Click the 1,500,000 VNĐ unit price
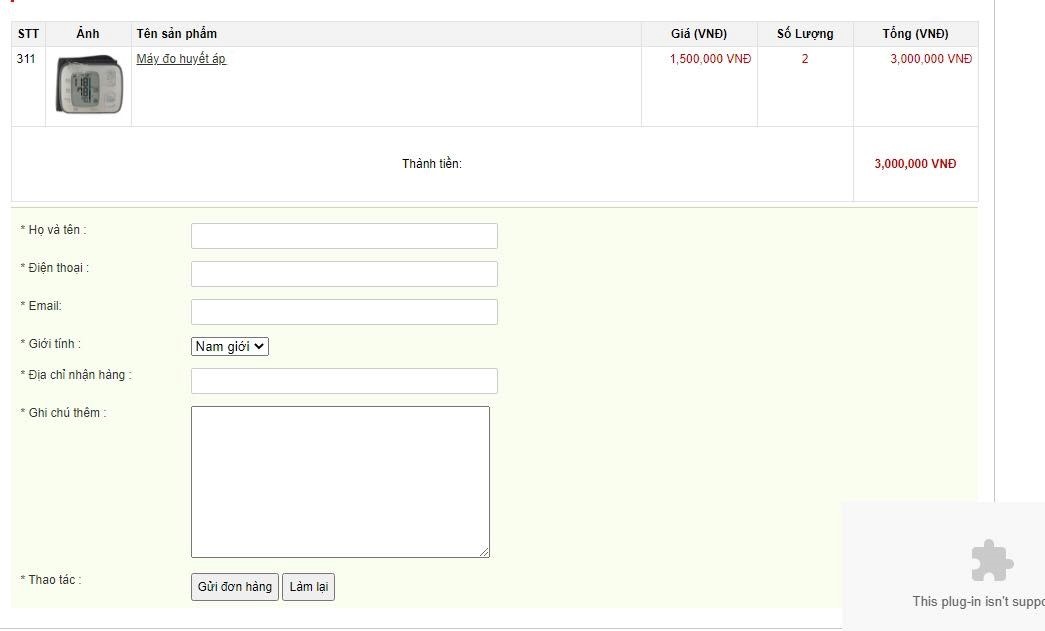The width and height of the screenshot is (1045, 631). point(710,59)
